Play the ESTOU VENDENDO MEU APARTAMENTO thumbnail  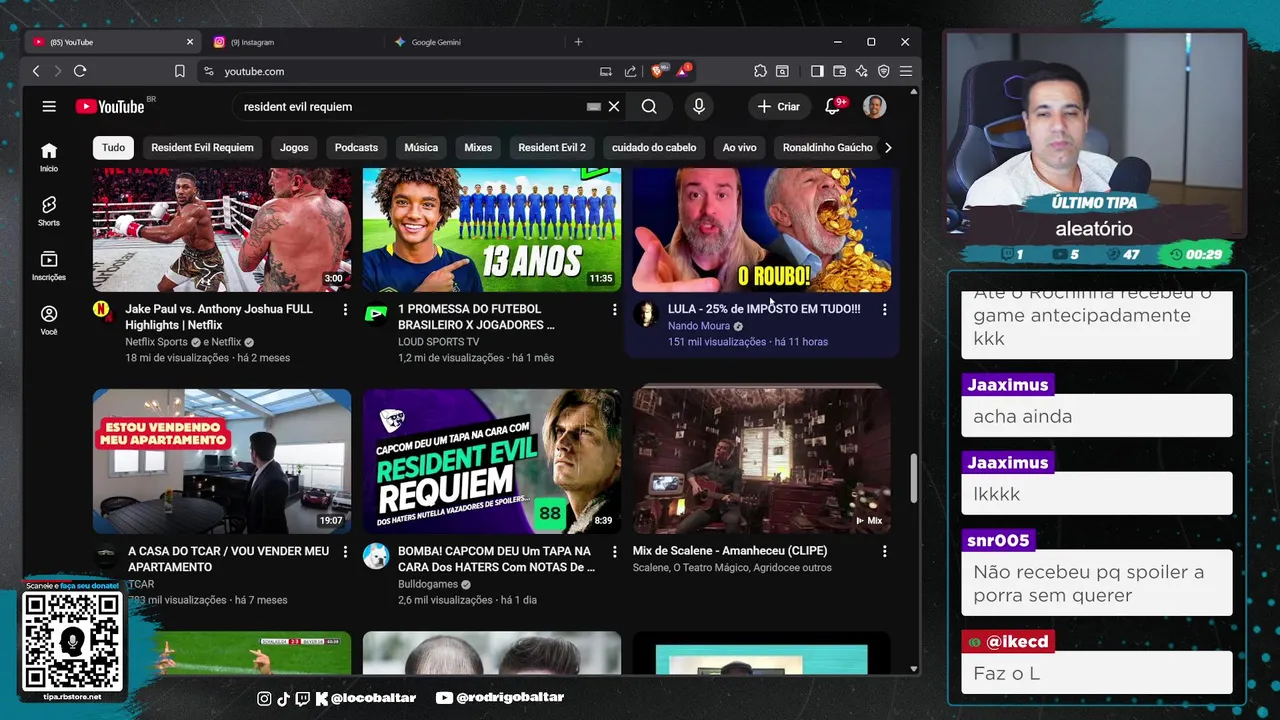click(222, 461)
